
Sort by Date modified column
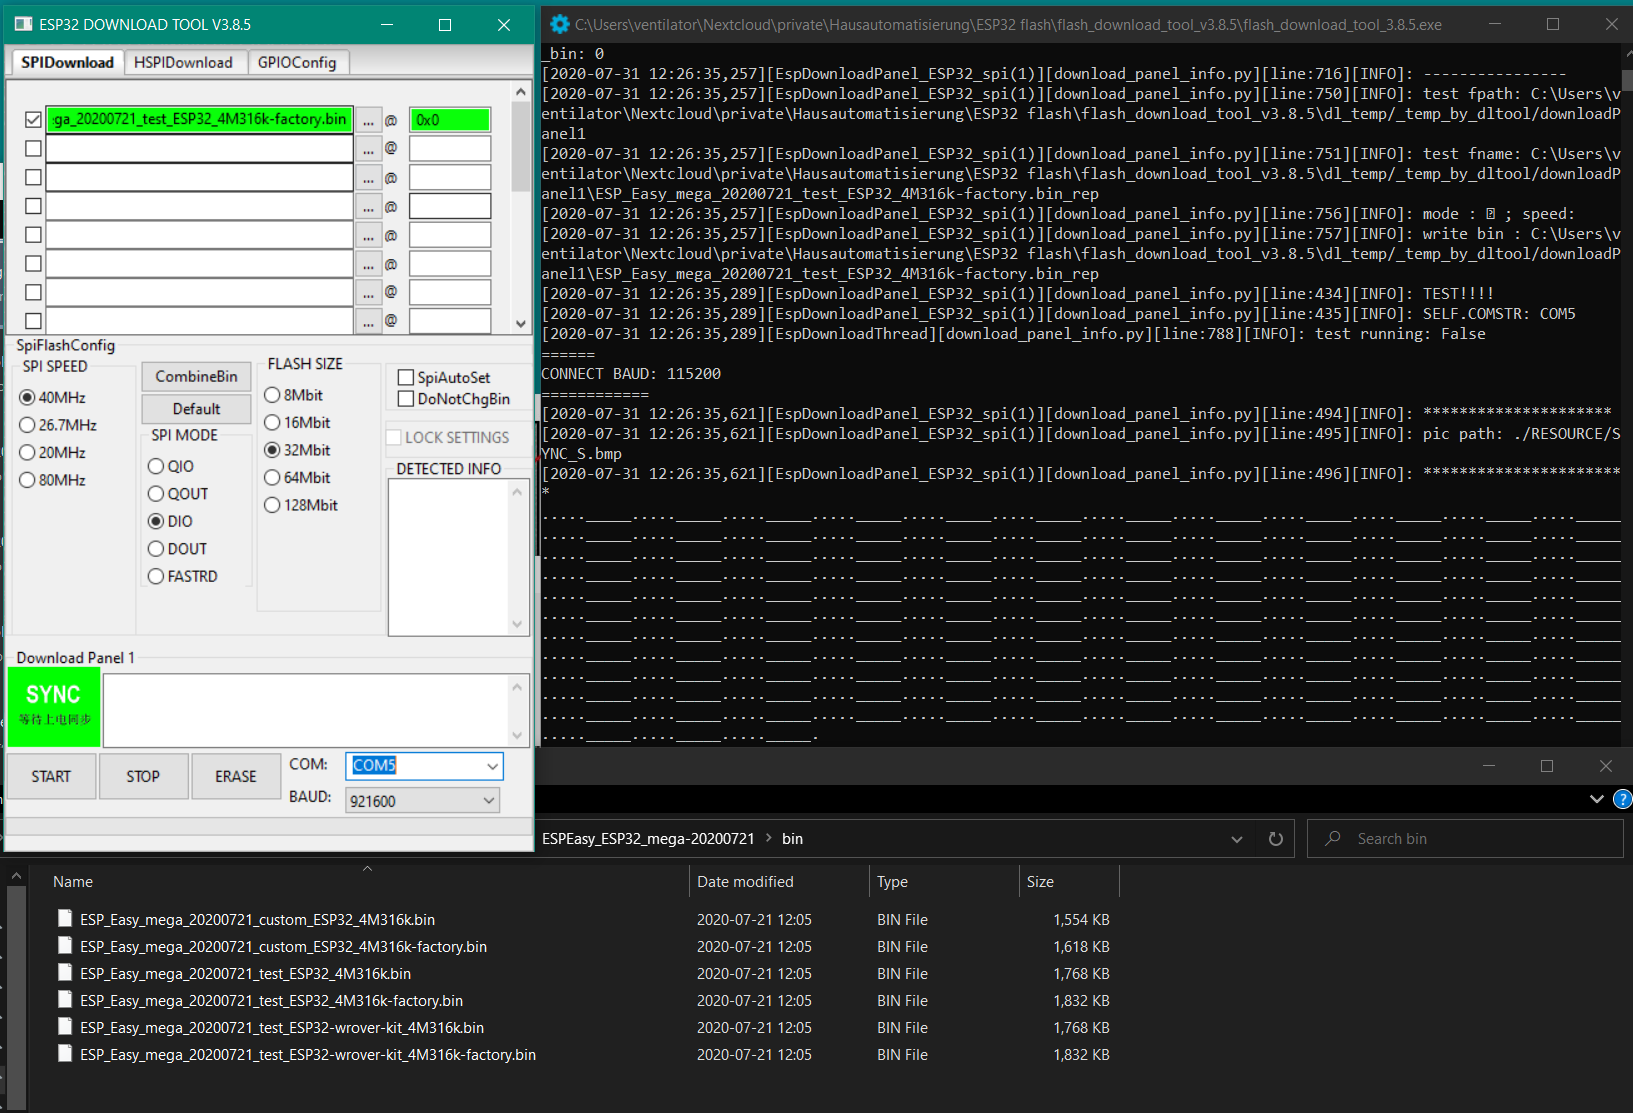coord(779,881)
